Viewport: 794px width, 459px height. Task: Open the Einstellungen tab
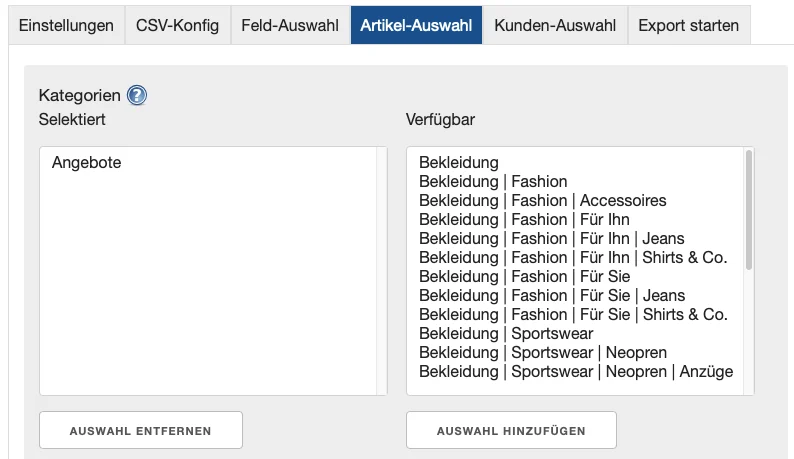coord(66,25)
